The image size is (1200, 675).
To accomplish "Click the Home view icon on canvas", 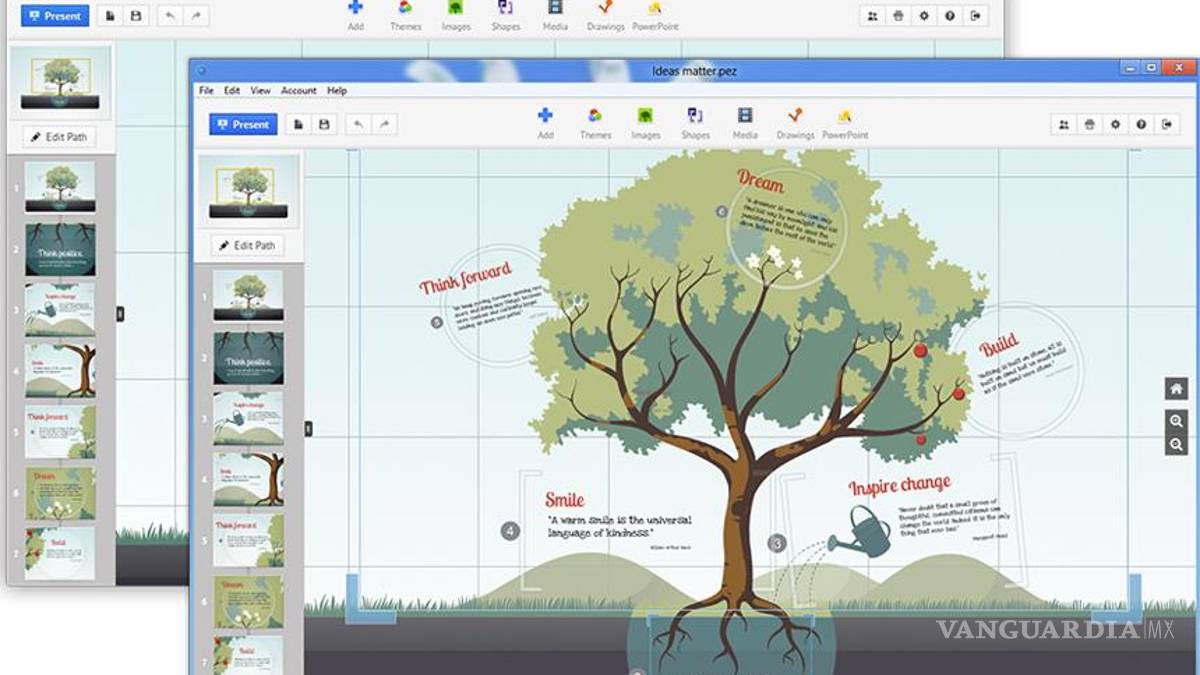I will point(1176,389).
